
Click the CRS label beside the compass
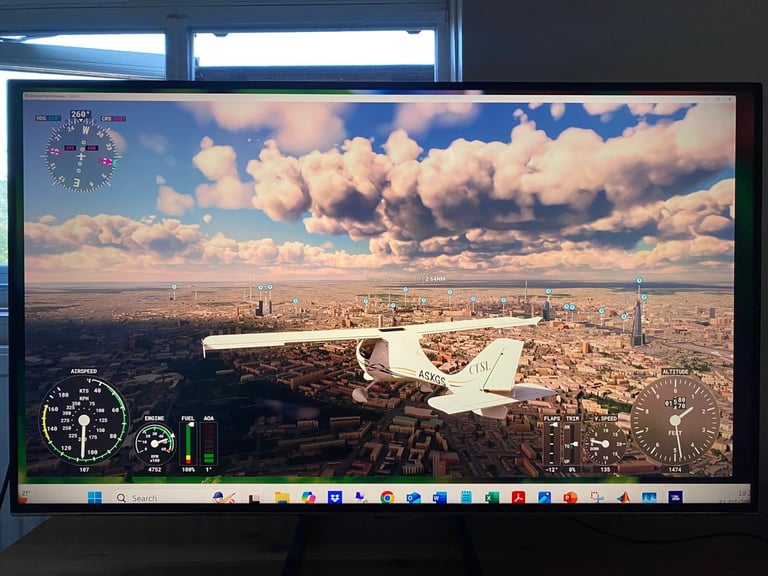pos(113,119)
